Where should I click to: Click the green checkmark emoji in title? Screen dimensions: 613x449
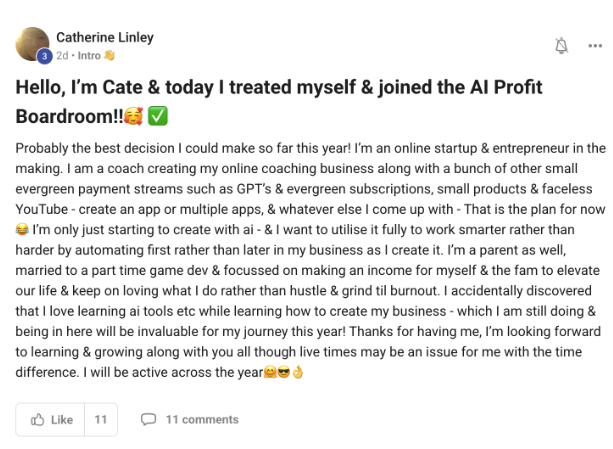(158, 116)
